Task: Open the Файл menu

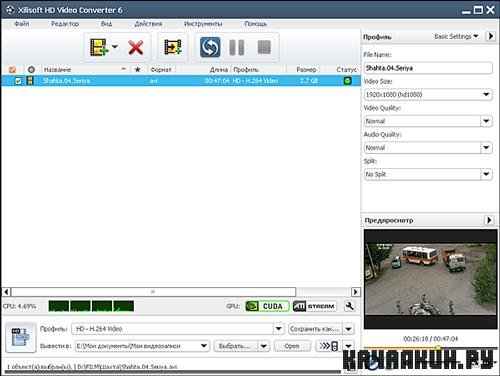Action: pos(22,24)
